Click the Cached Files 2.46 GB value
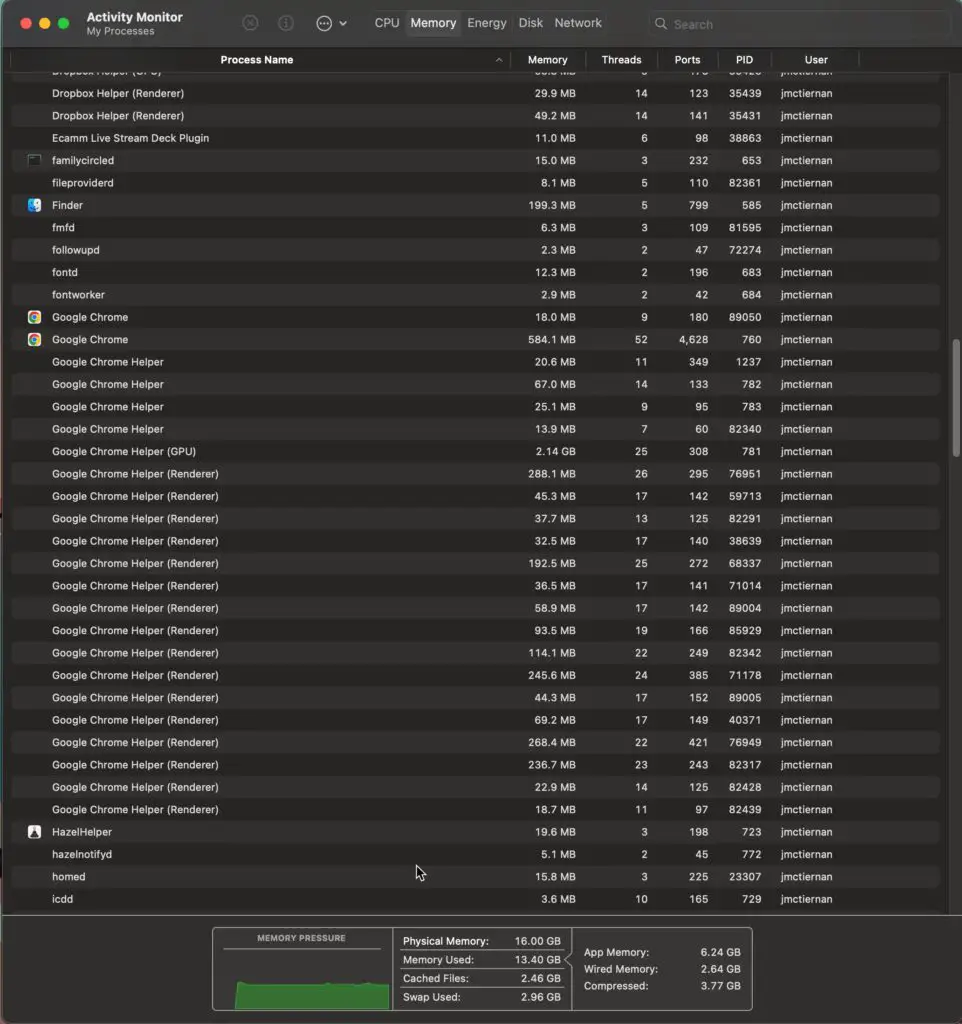 (541, 978)
